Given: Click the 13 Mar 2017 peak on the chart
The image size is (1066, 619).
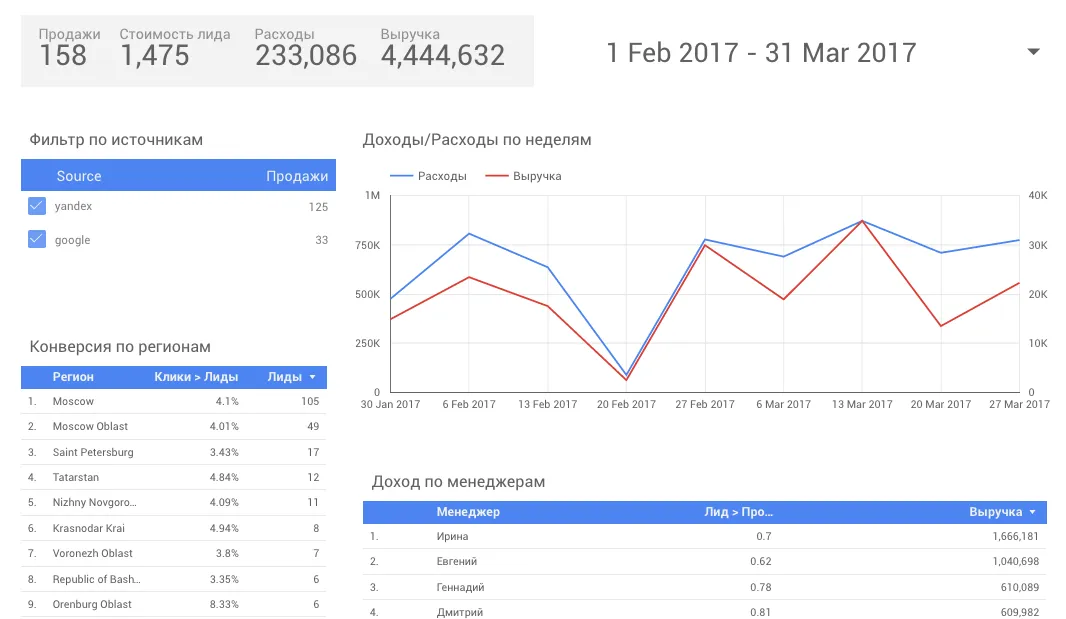Looking at the screenshot, I should point(862,220).
